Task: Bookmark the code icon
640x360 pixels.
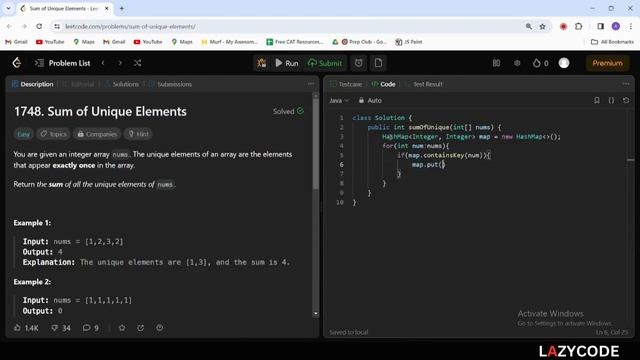Action: (597, 100)
